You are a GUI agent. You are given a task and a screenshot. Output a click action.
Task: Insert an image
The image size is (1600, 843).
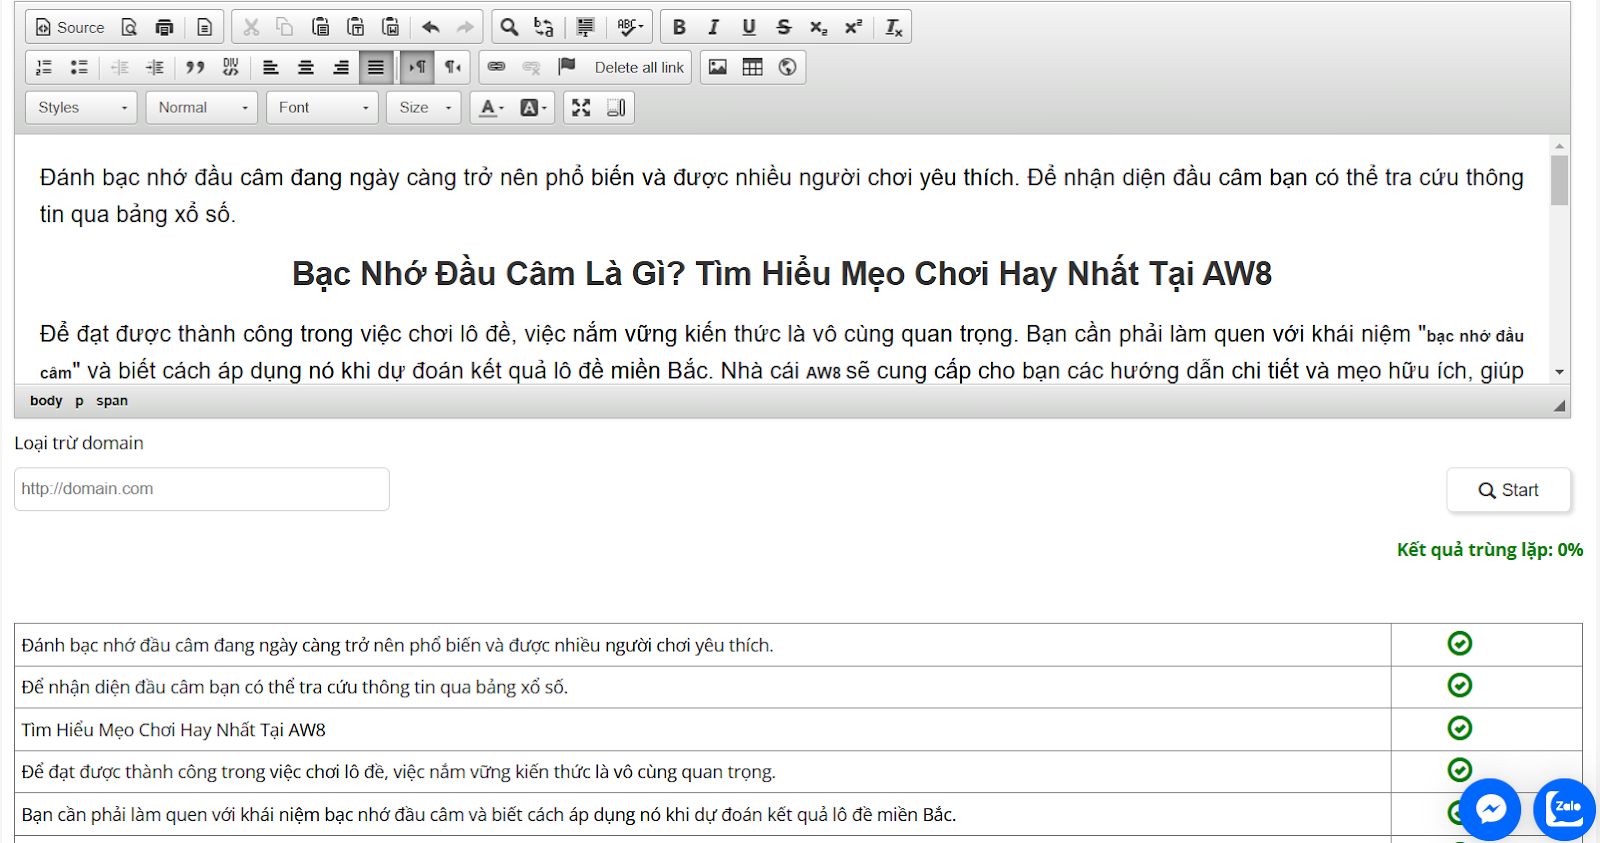tap(718, 67)
